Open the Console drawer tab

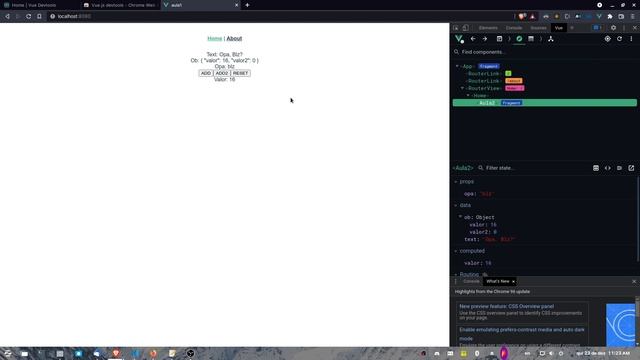471,281
